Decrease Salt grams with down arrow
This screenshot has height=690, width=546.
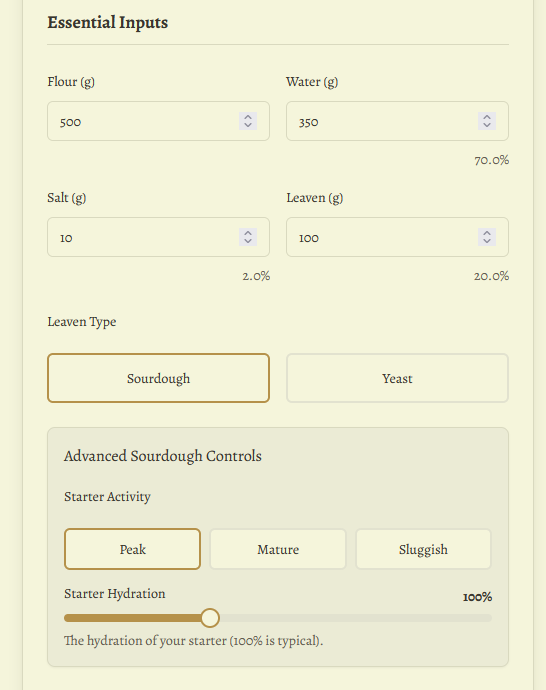248,241
